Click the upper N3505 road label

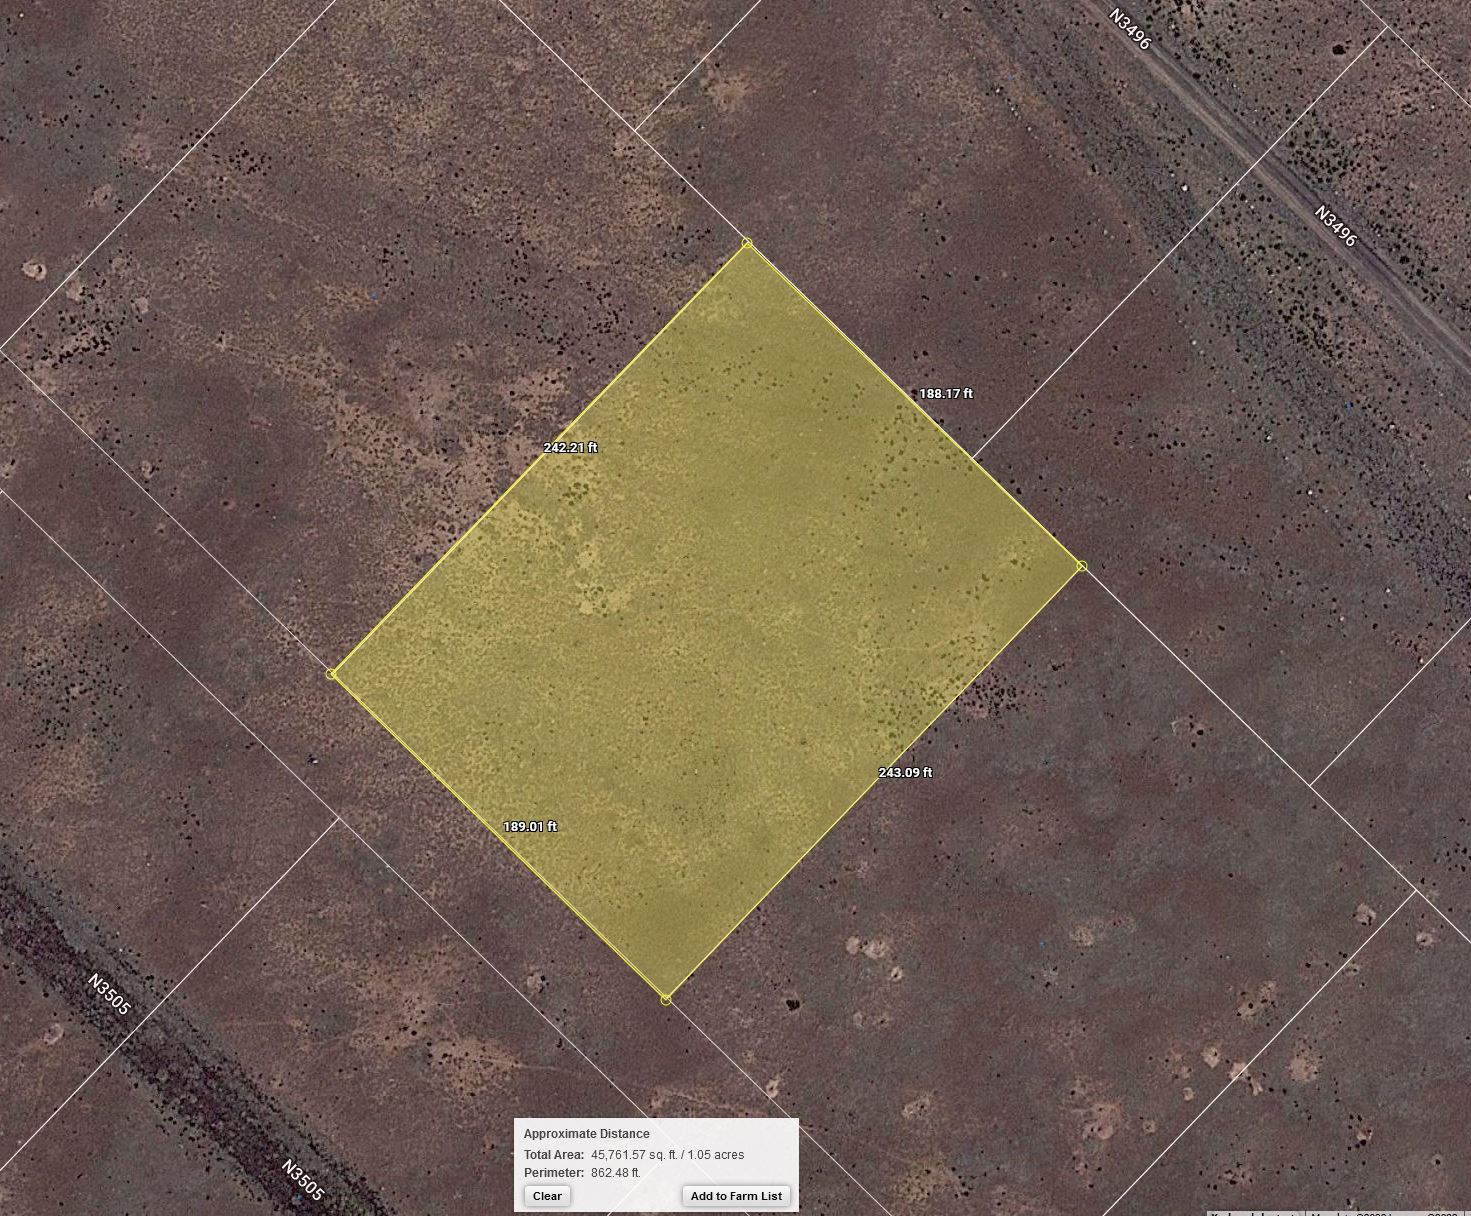click(109, 995)
